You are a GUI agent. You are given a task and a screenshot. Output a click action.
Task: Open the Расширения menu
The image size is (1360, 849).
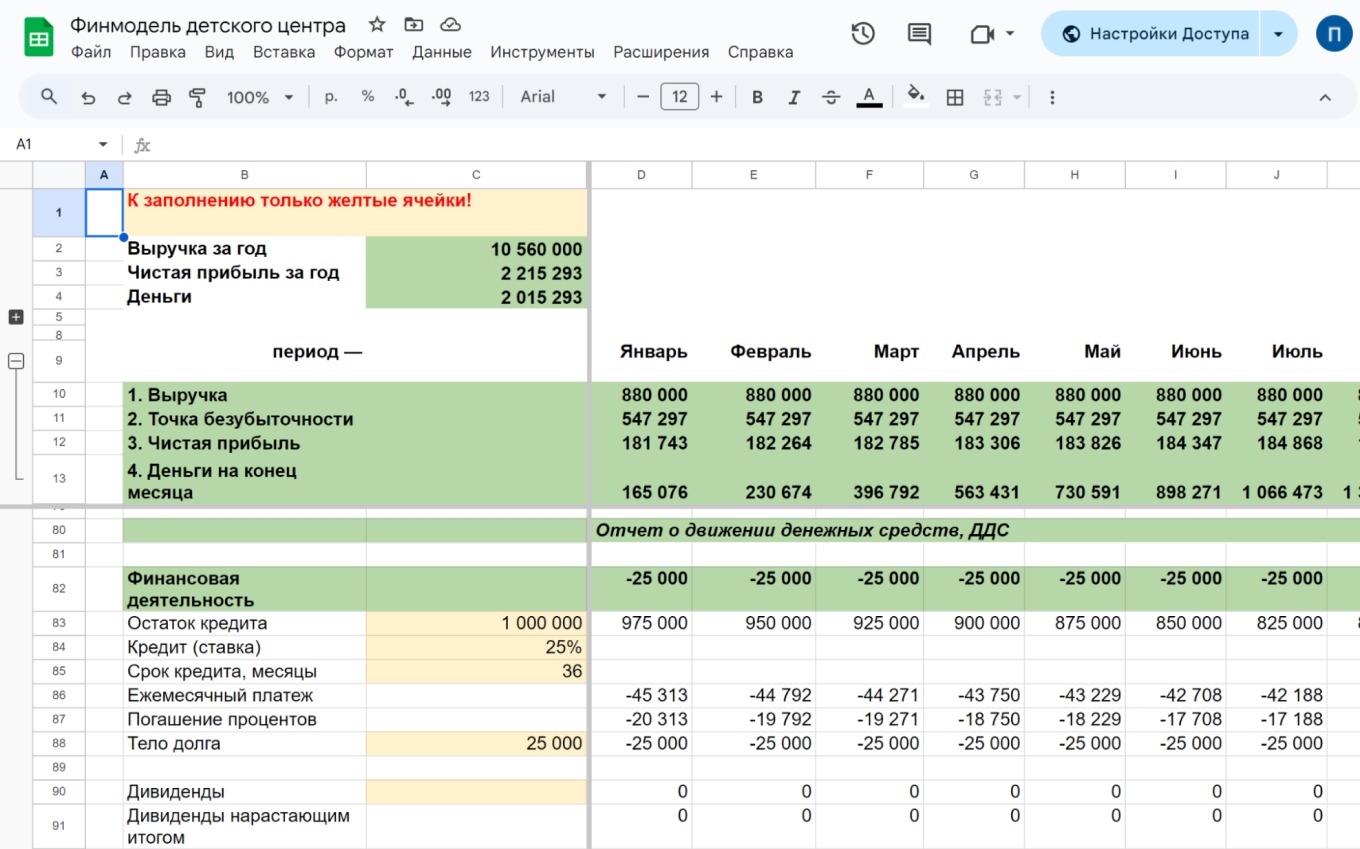point(661,52)
